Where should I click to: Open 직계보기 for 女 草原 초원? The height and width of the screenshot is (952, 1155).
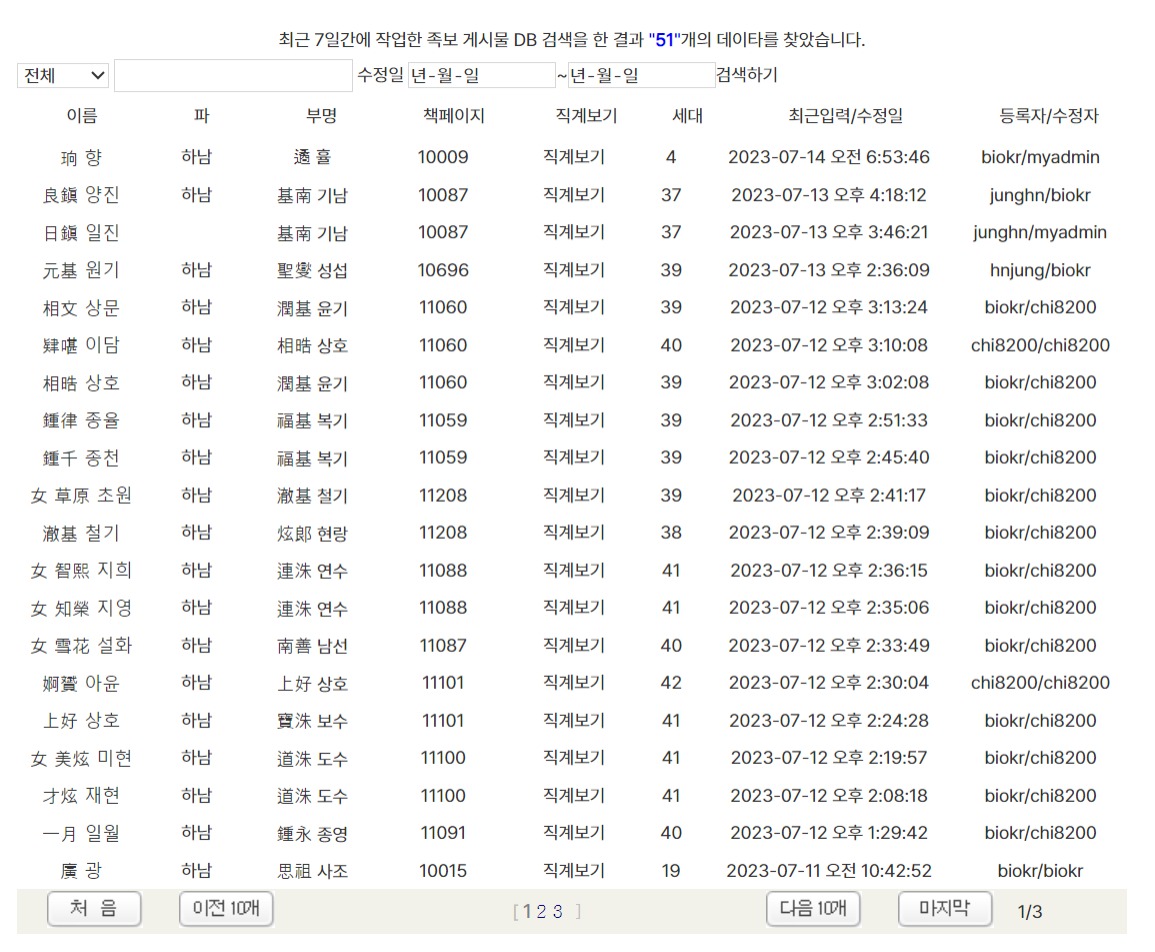pyautogui.click(x=573, y=495)
